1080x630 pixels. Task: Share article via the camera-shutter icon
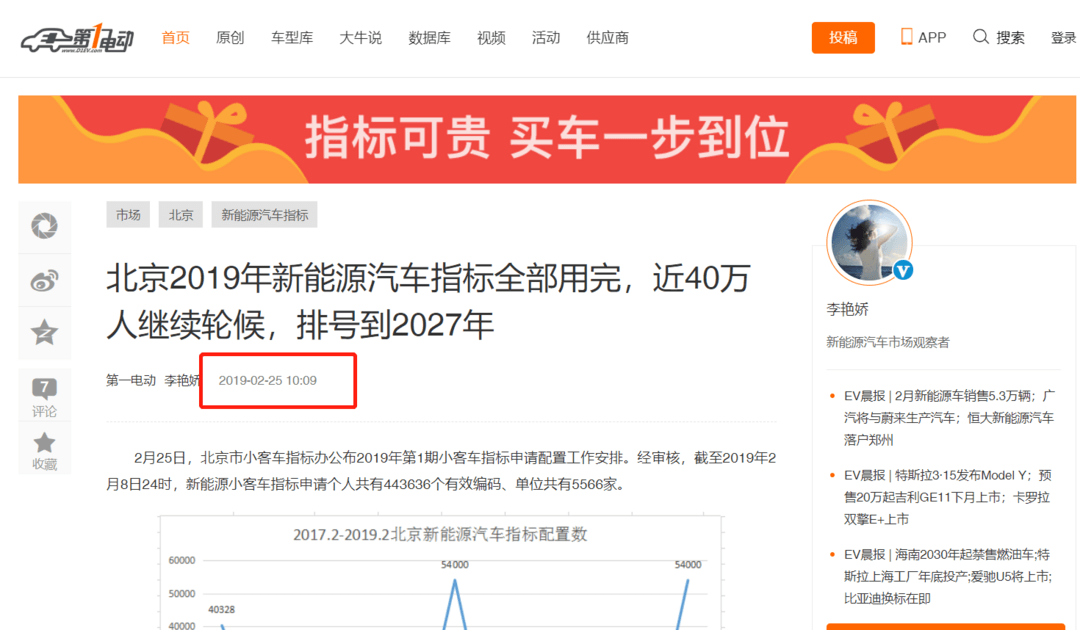[x=44, y=226]
